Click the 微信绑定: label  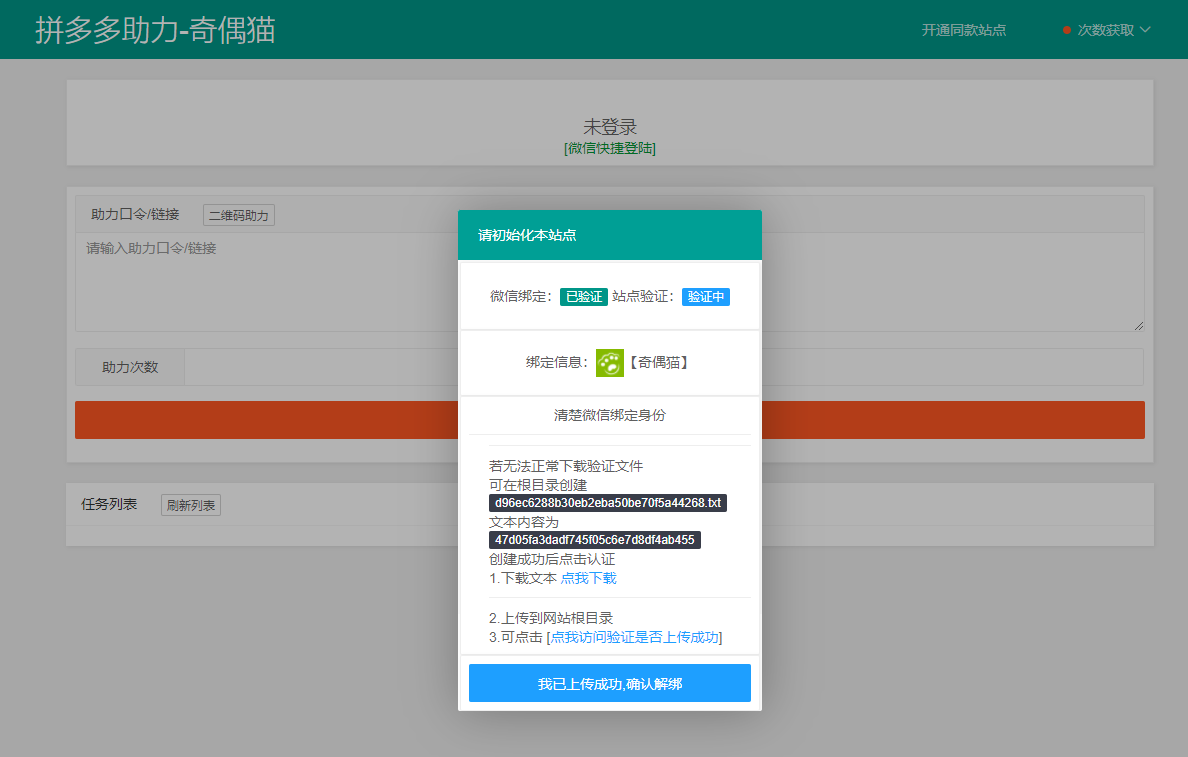[521, 297]
